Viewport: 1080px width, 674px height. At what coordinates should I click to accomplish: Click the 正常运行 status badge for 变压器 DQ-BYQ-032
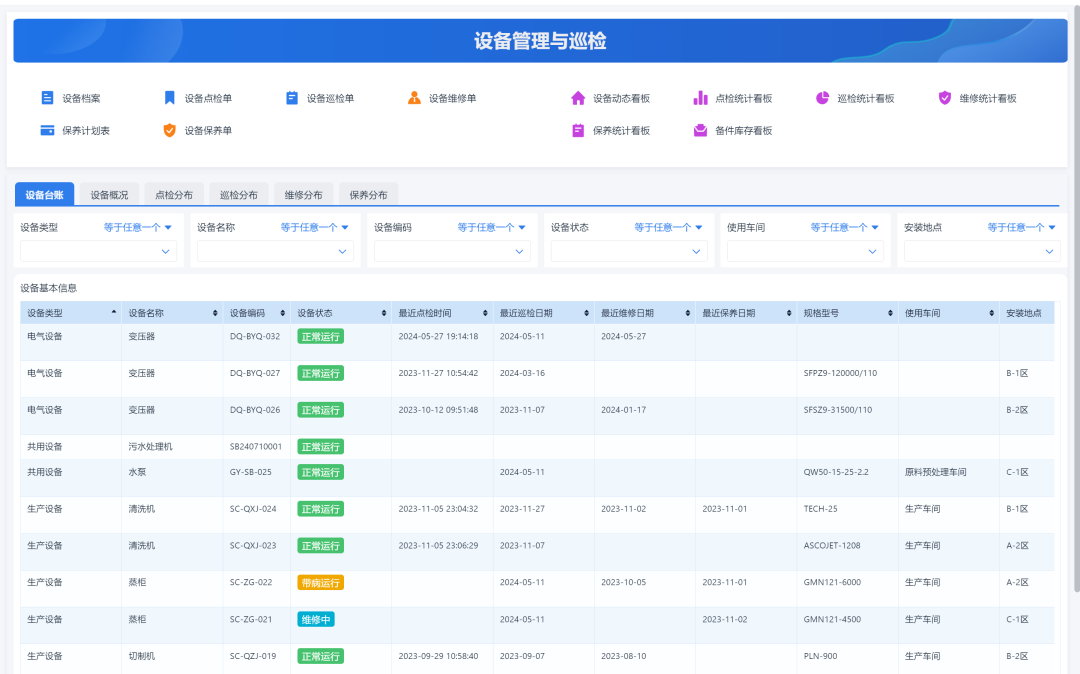tap(320, 338)
